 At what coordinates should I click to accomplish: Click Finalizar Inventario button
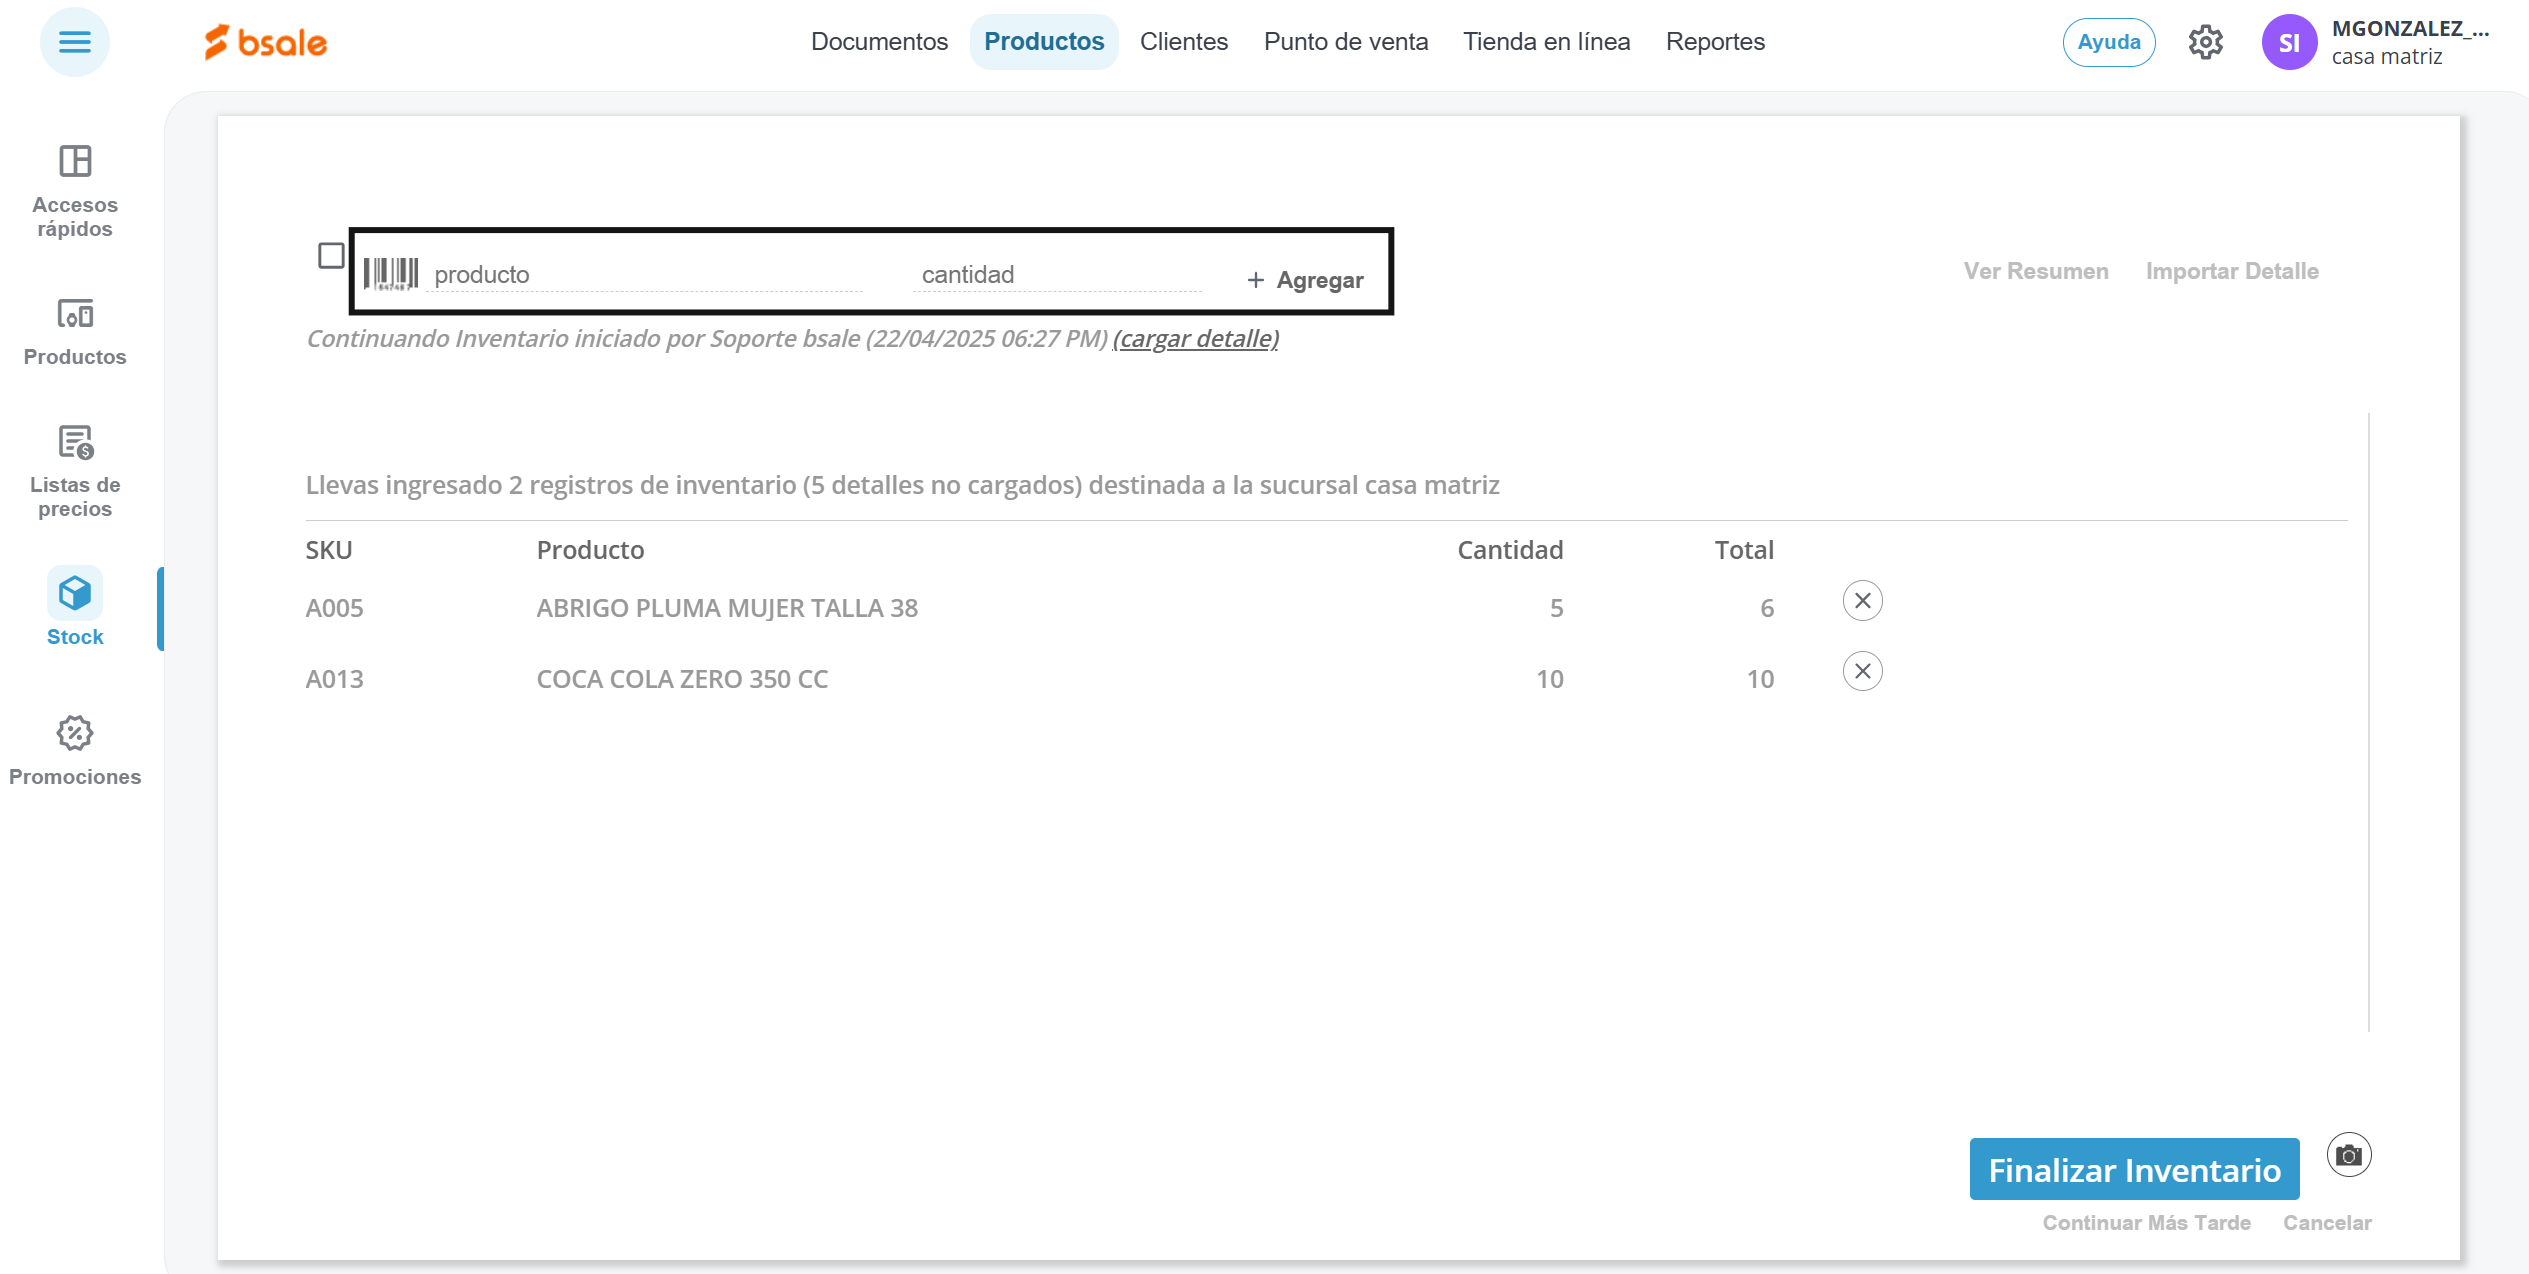point(2134,1169)
